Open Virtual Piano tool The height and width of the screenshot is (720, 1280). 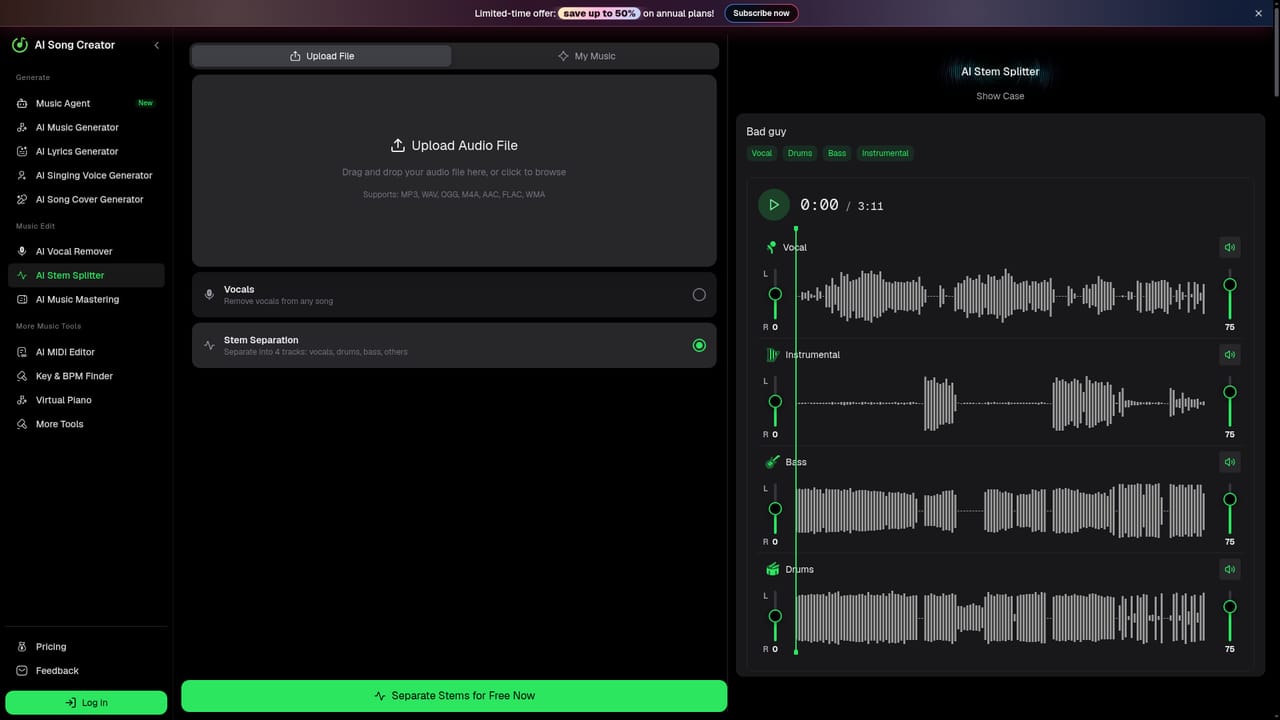pos(86,400)
